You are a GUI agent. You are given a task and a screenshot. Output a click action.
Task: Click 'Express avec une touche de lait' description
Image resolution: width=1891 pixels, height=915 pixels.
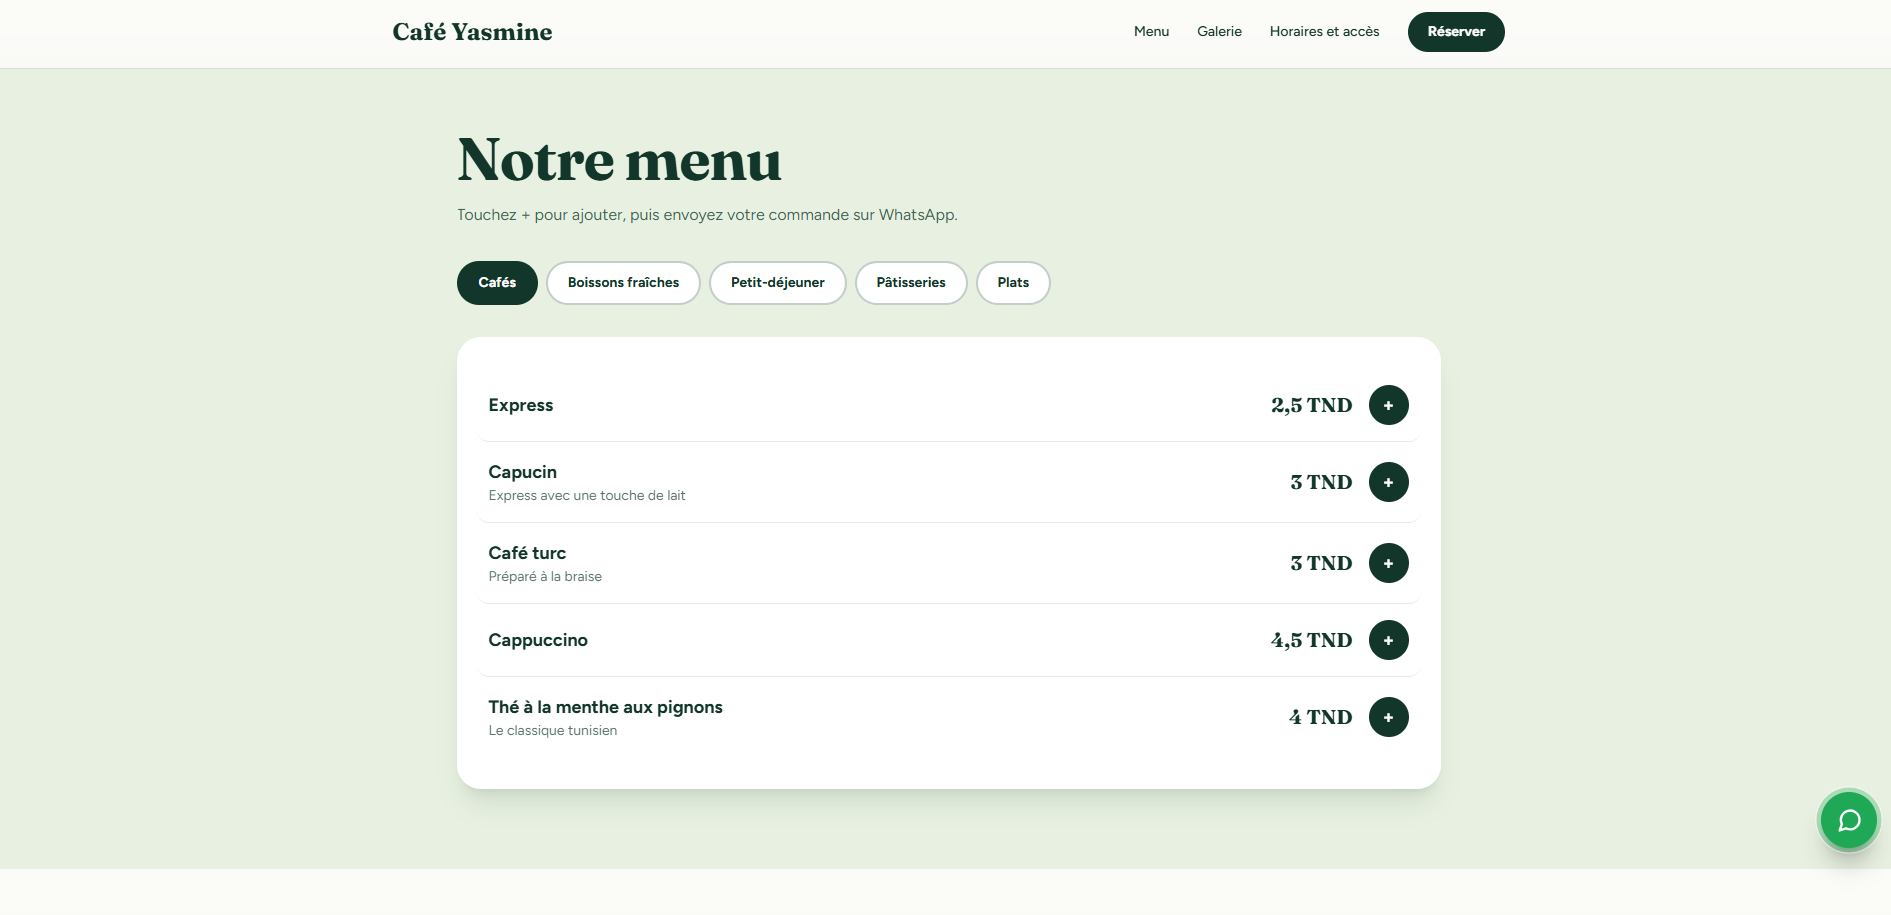[587, 496]
